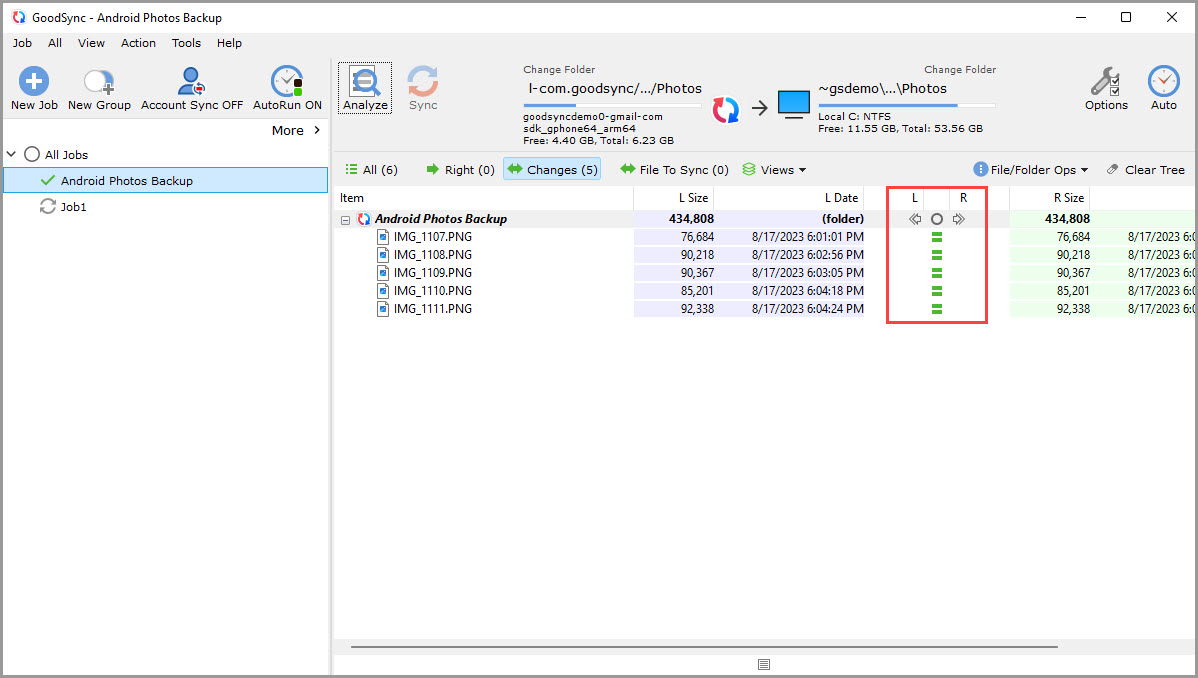This screenshot has height=678, width=1198.
Task: Select Job1 in the job list
Action: point(73,206)
